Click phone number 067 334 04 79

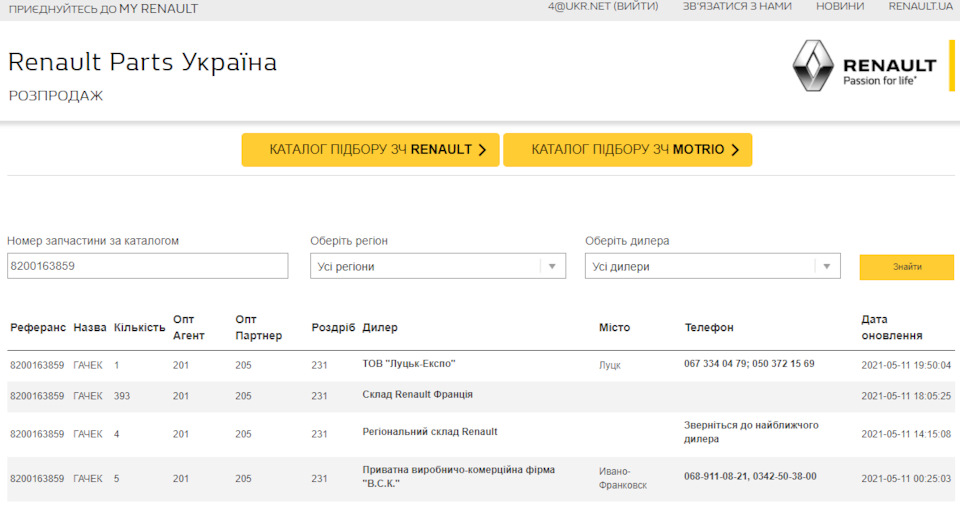click(716, 364)
